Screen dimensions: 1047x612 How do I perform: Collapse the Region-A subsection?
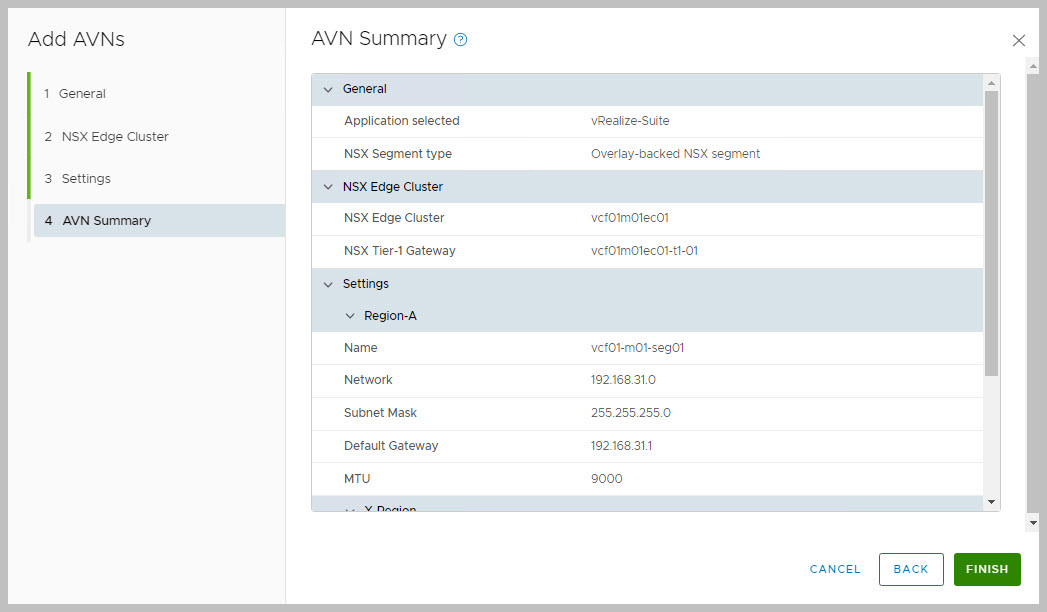[350, 316]
